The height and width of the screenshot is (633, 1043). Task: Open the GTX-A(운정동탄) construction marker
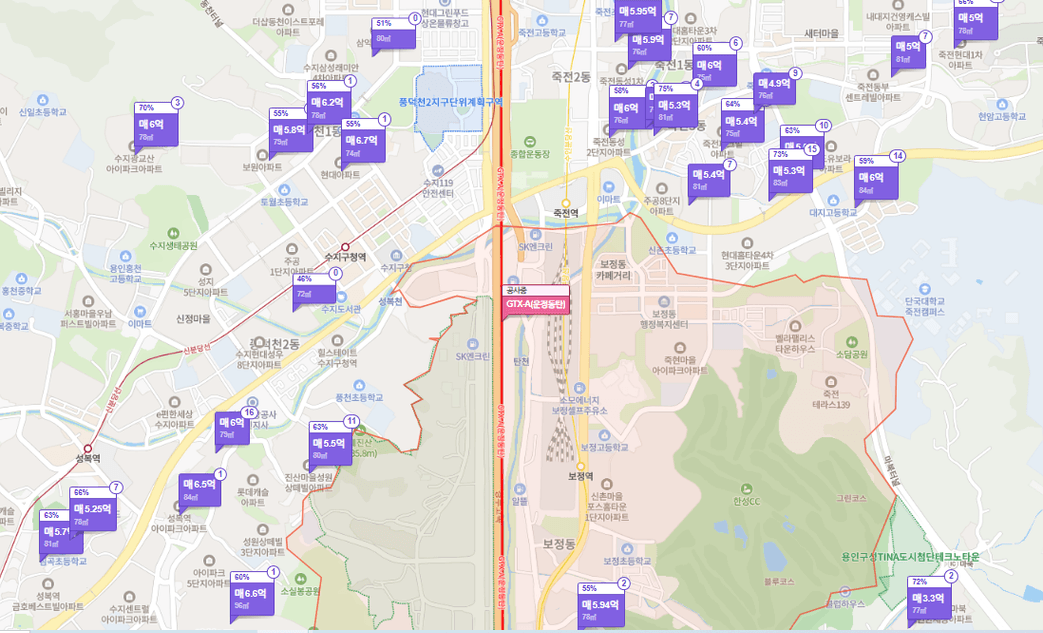pyautogui.click(x=535, y=303)
